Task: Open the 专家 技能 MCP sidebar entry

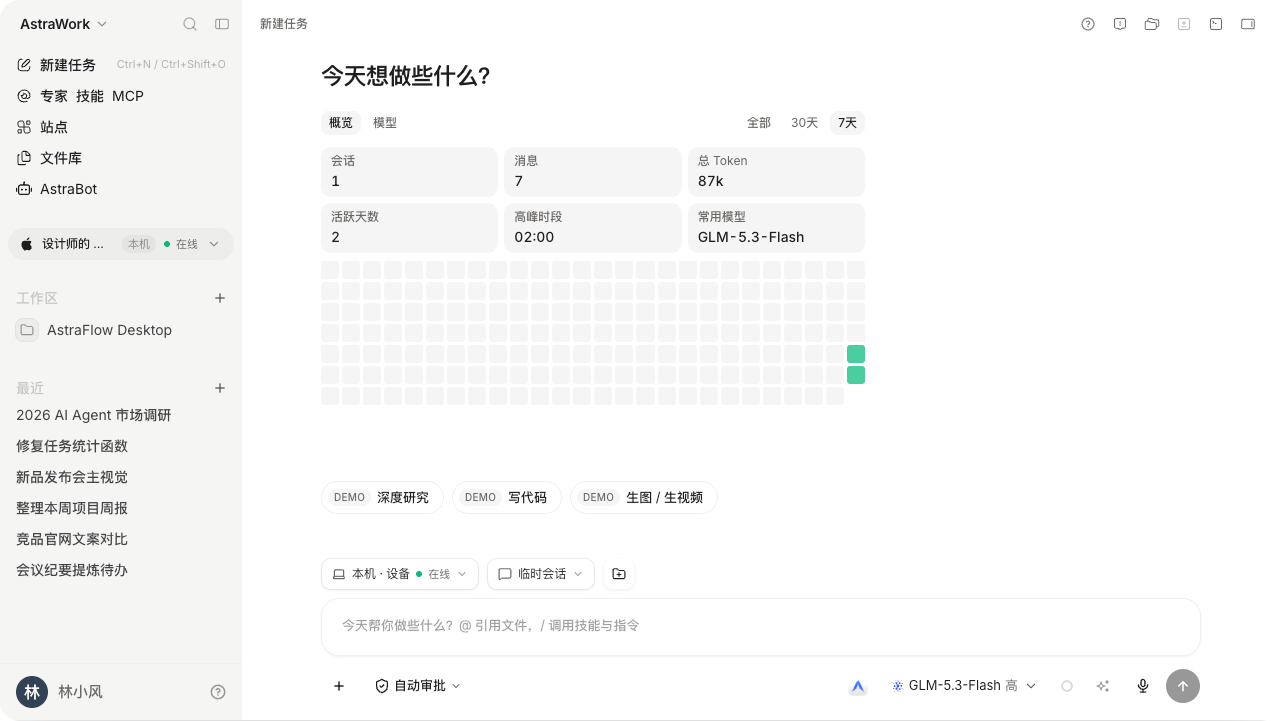Action: [x=121, y=96]
